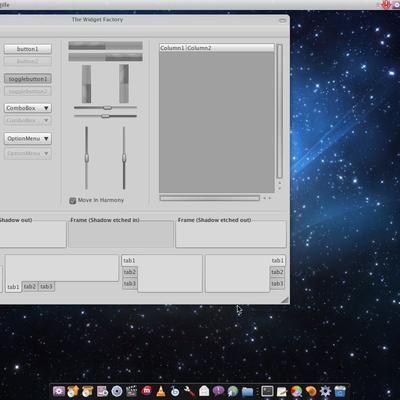Click the window resize grip corner
The width and height of the screenshot is (400, 400).
[x=285, y=300]
